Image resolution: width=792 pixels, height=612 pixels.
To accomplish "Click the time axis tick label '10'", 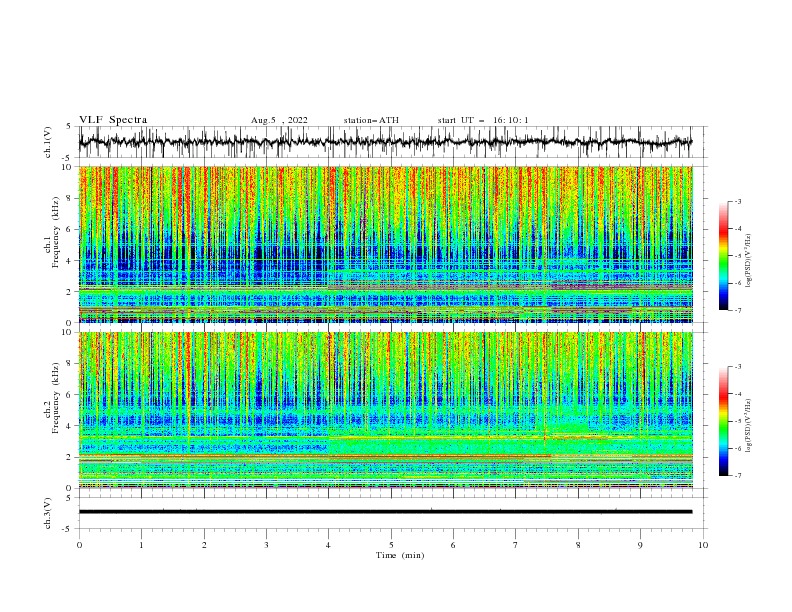I will pos(703,545).
